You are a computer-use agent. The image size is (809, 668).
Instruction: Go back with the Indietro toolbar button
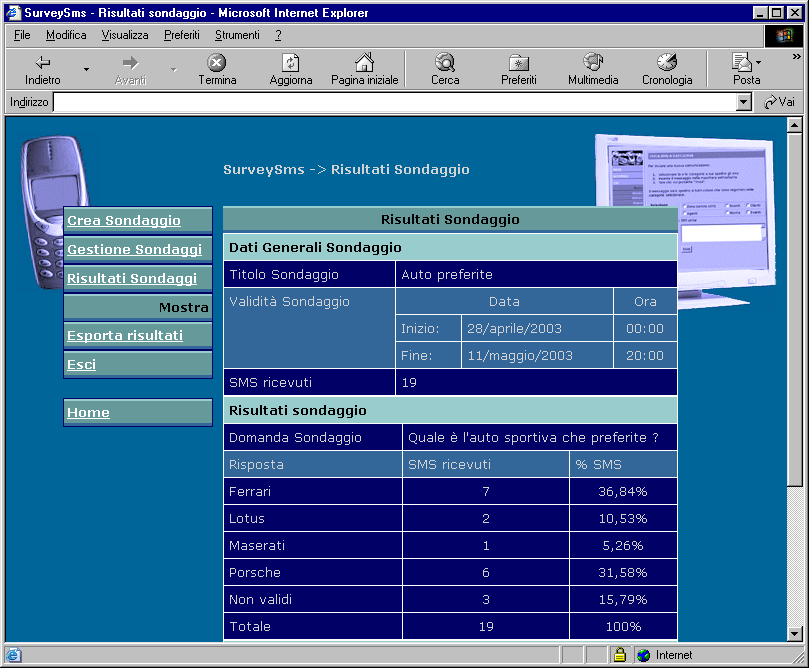click(x=42, y=70)
